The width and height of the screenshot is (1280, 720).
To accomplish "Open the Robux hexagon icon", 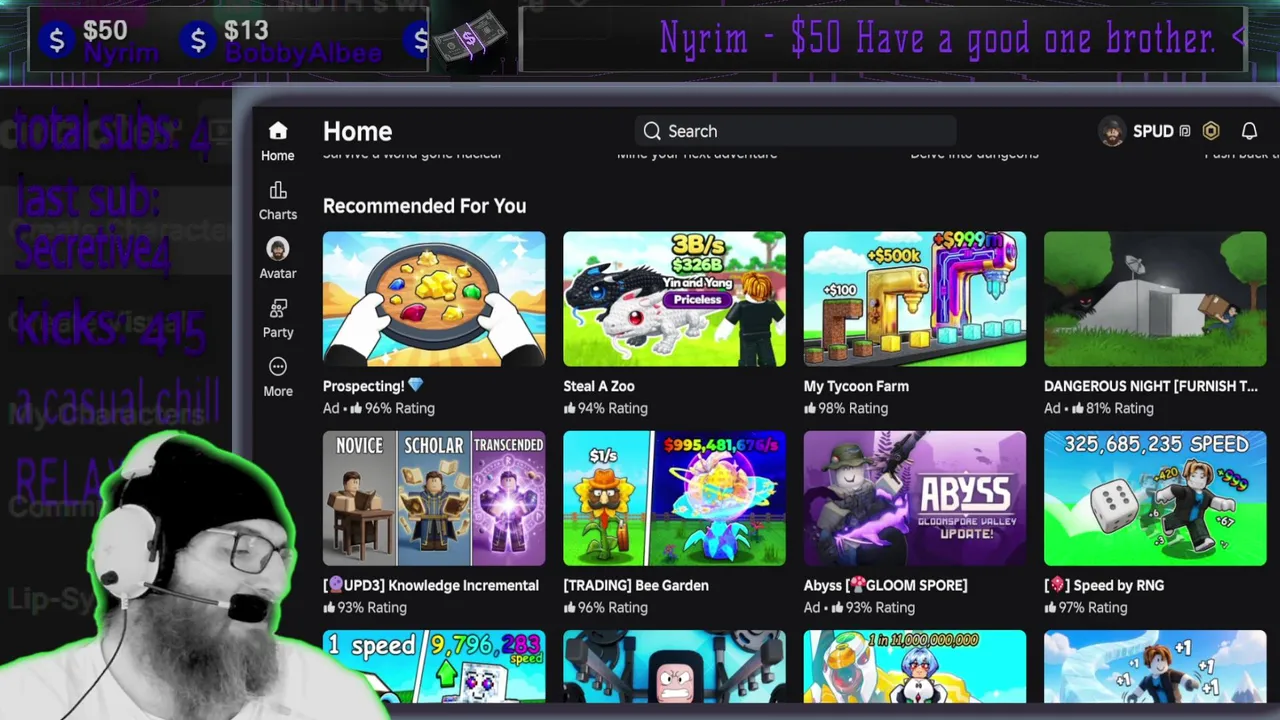I will (x=1211, y=131).
